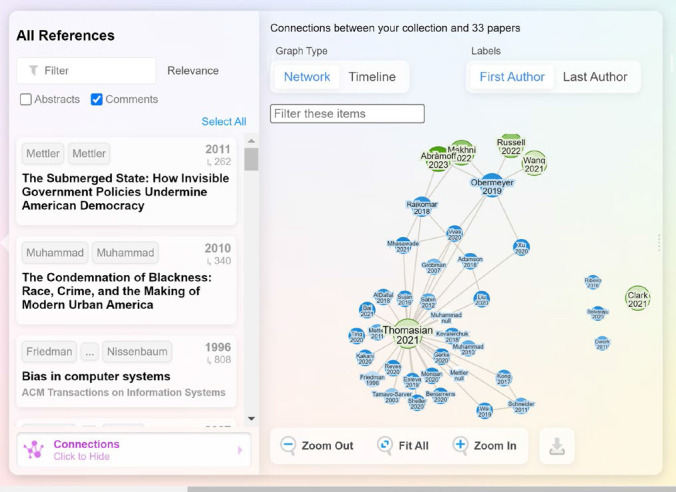Screen dimensions: 676x492
Task: Collapse the Connections panel arrow
Action: [240, 451]
